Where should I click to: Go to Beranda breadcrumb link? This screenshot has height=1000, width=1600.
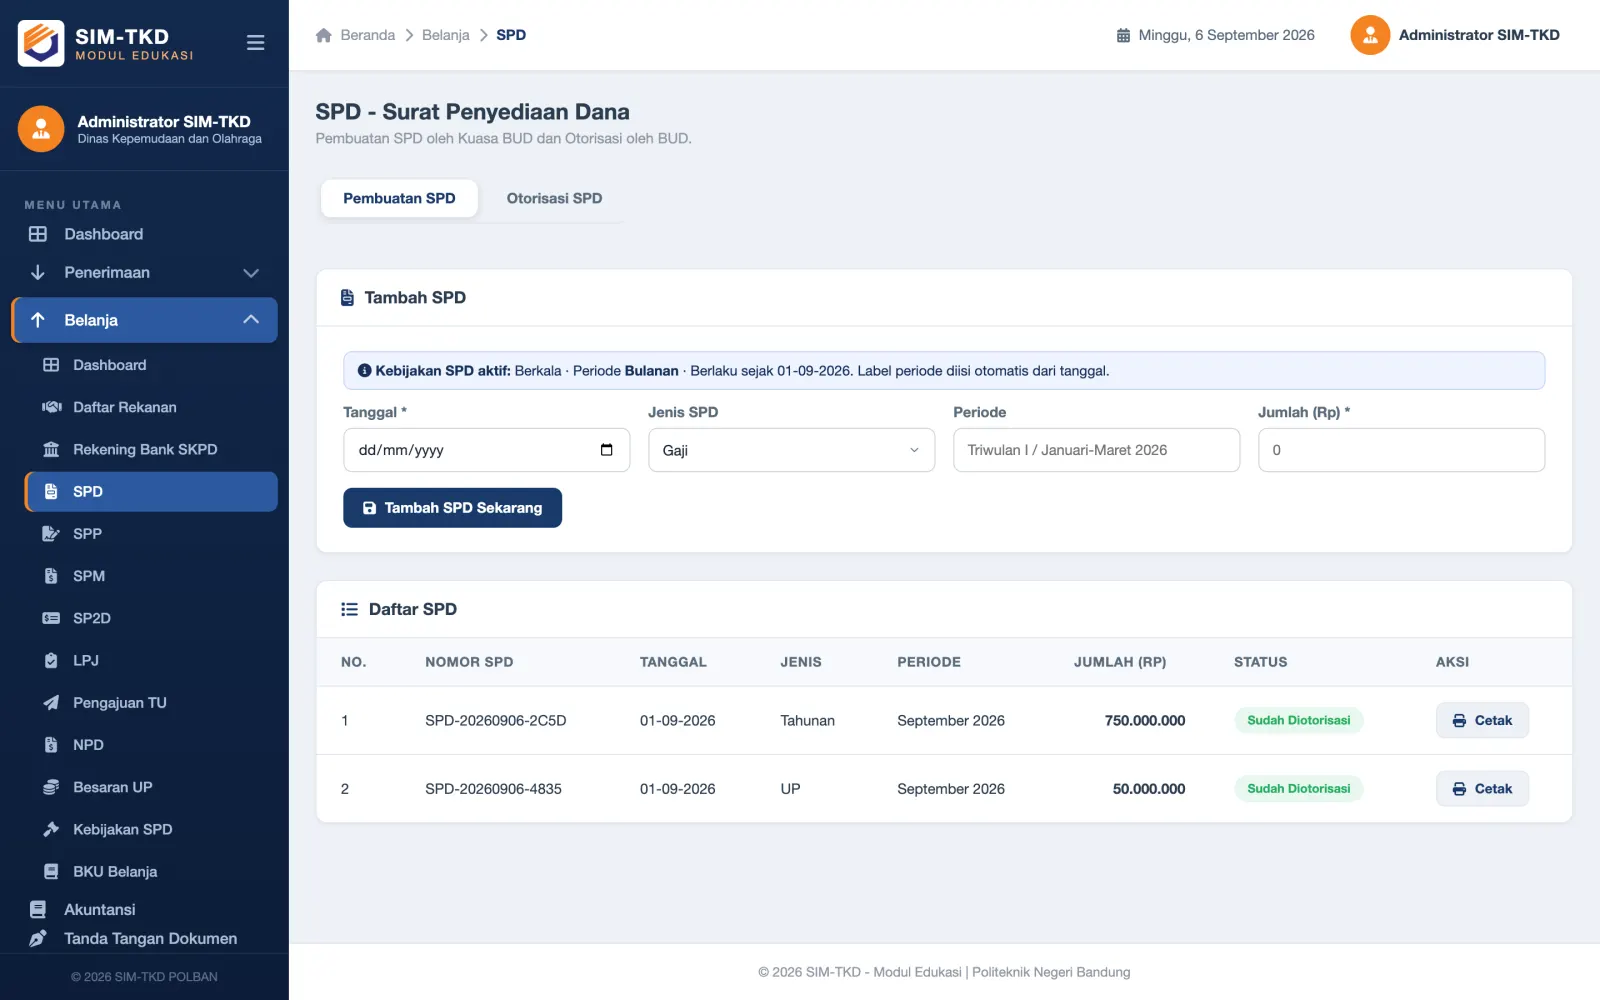(x=368, y=35)
